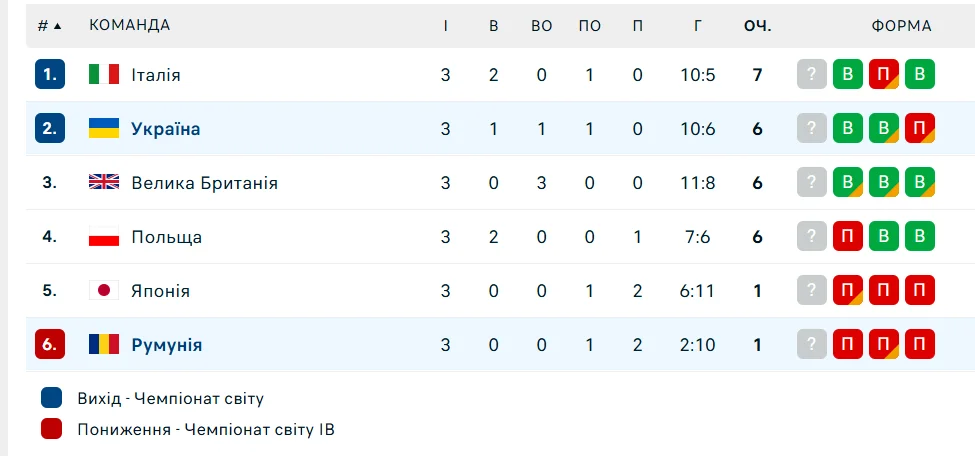Sort table by В wins column
The height and width of the screenshot is (456, 975).
pos(494,26)
